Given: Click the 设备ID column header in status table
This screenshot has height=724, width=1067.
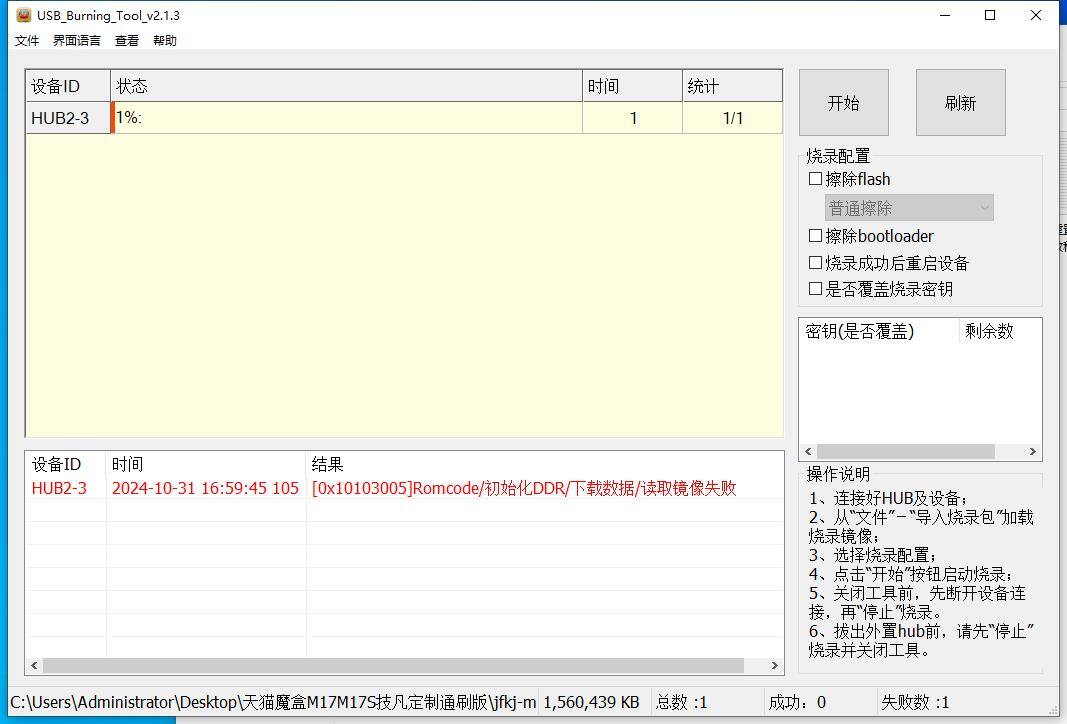Looking at the screenshot, I should click(x=68, y=86).
